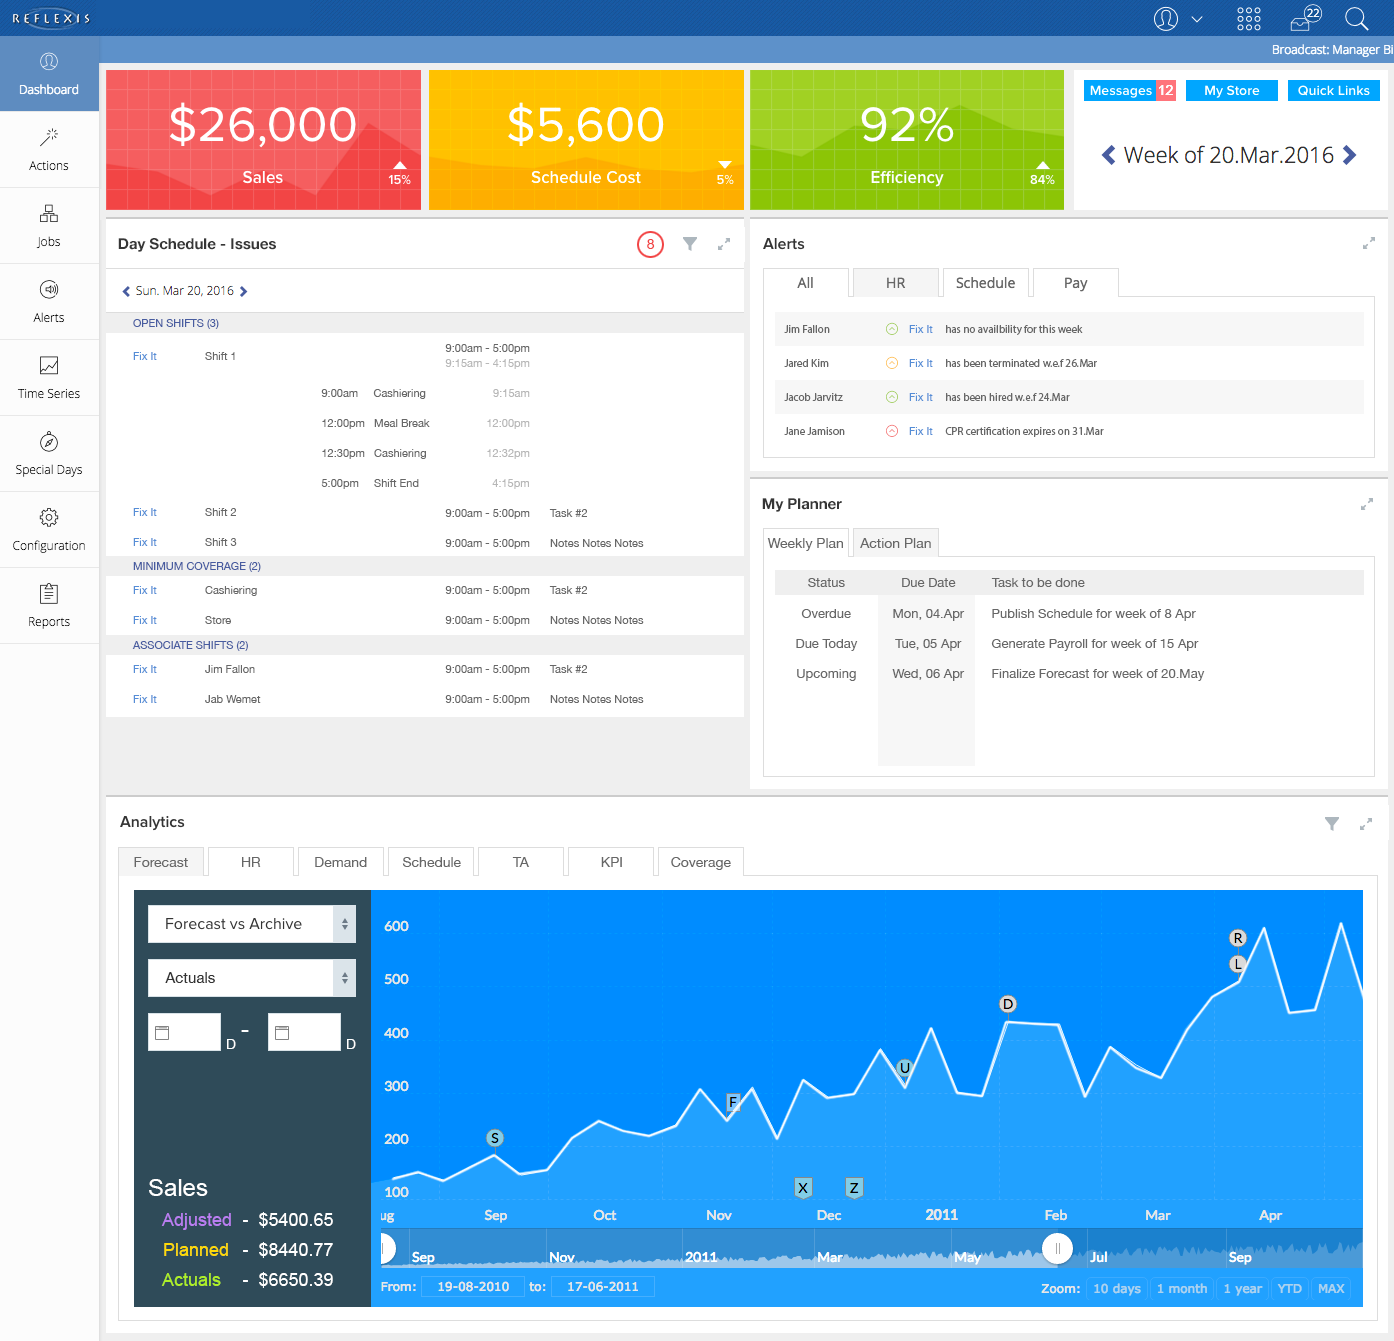Click the Messages button
The image size is (1394, 1341).
(x=1130, y=90)
